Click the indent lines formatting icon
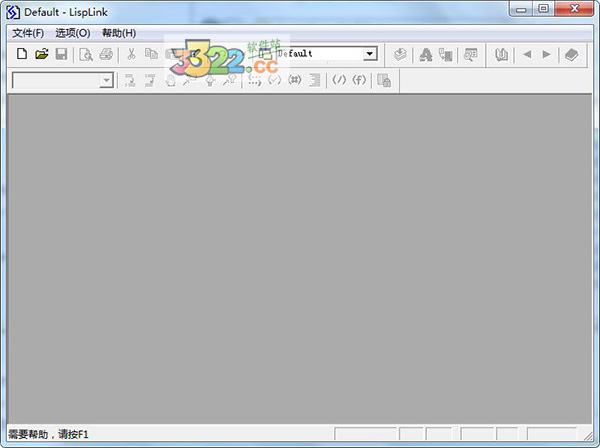Screen dimensions: 600x448 [315, 80]
